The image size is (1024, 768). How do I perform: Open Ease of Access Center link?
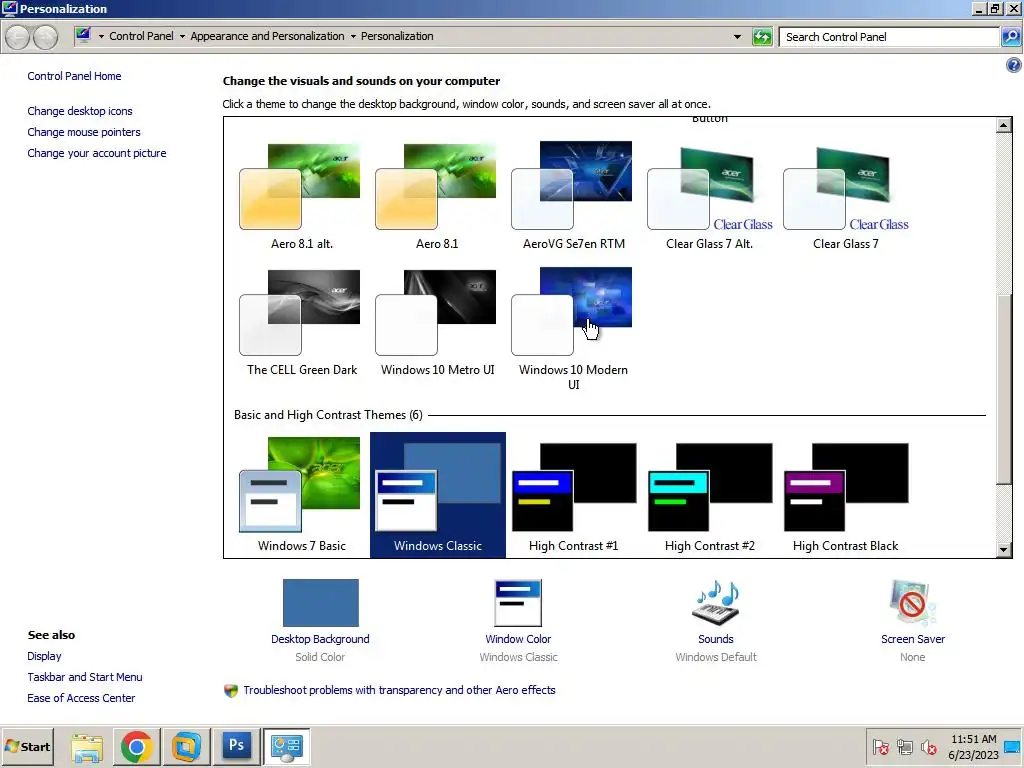pos(81,697)
